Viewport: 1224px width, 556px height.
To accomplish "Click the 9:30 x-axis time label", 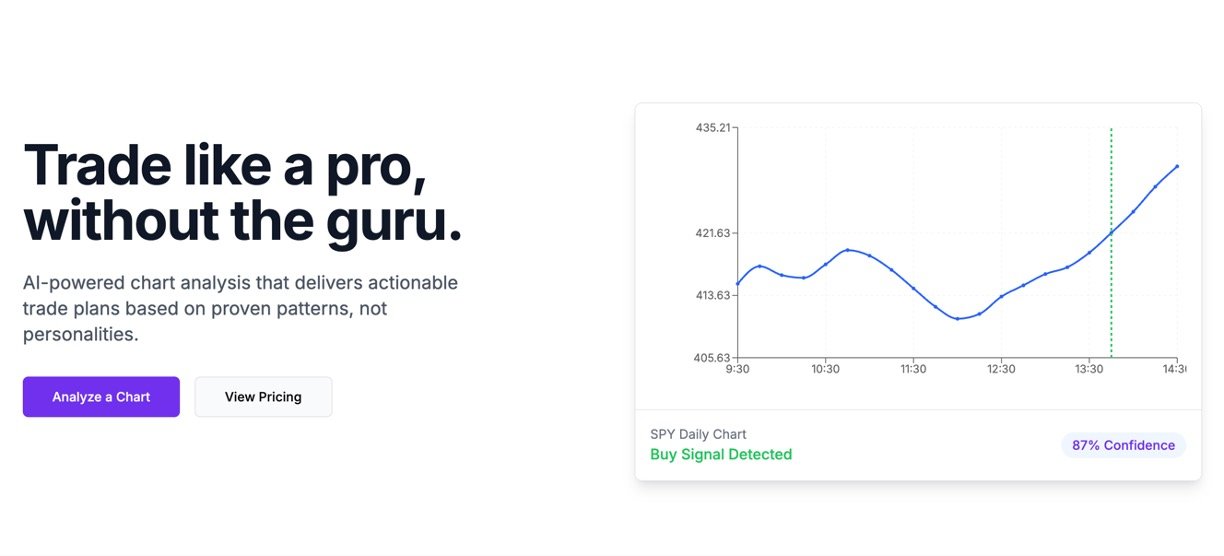I will click(737, 369).
